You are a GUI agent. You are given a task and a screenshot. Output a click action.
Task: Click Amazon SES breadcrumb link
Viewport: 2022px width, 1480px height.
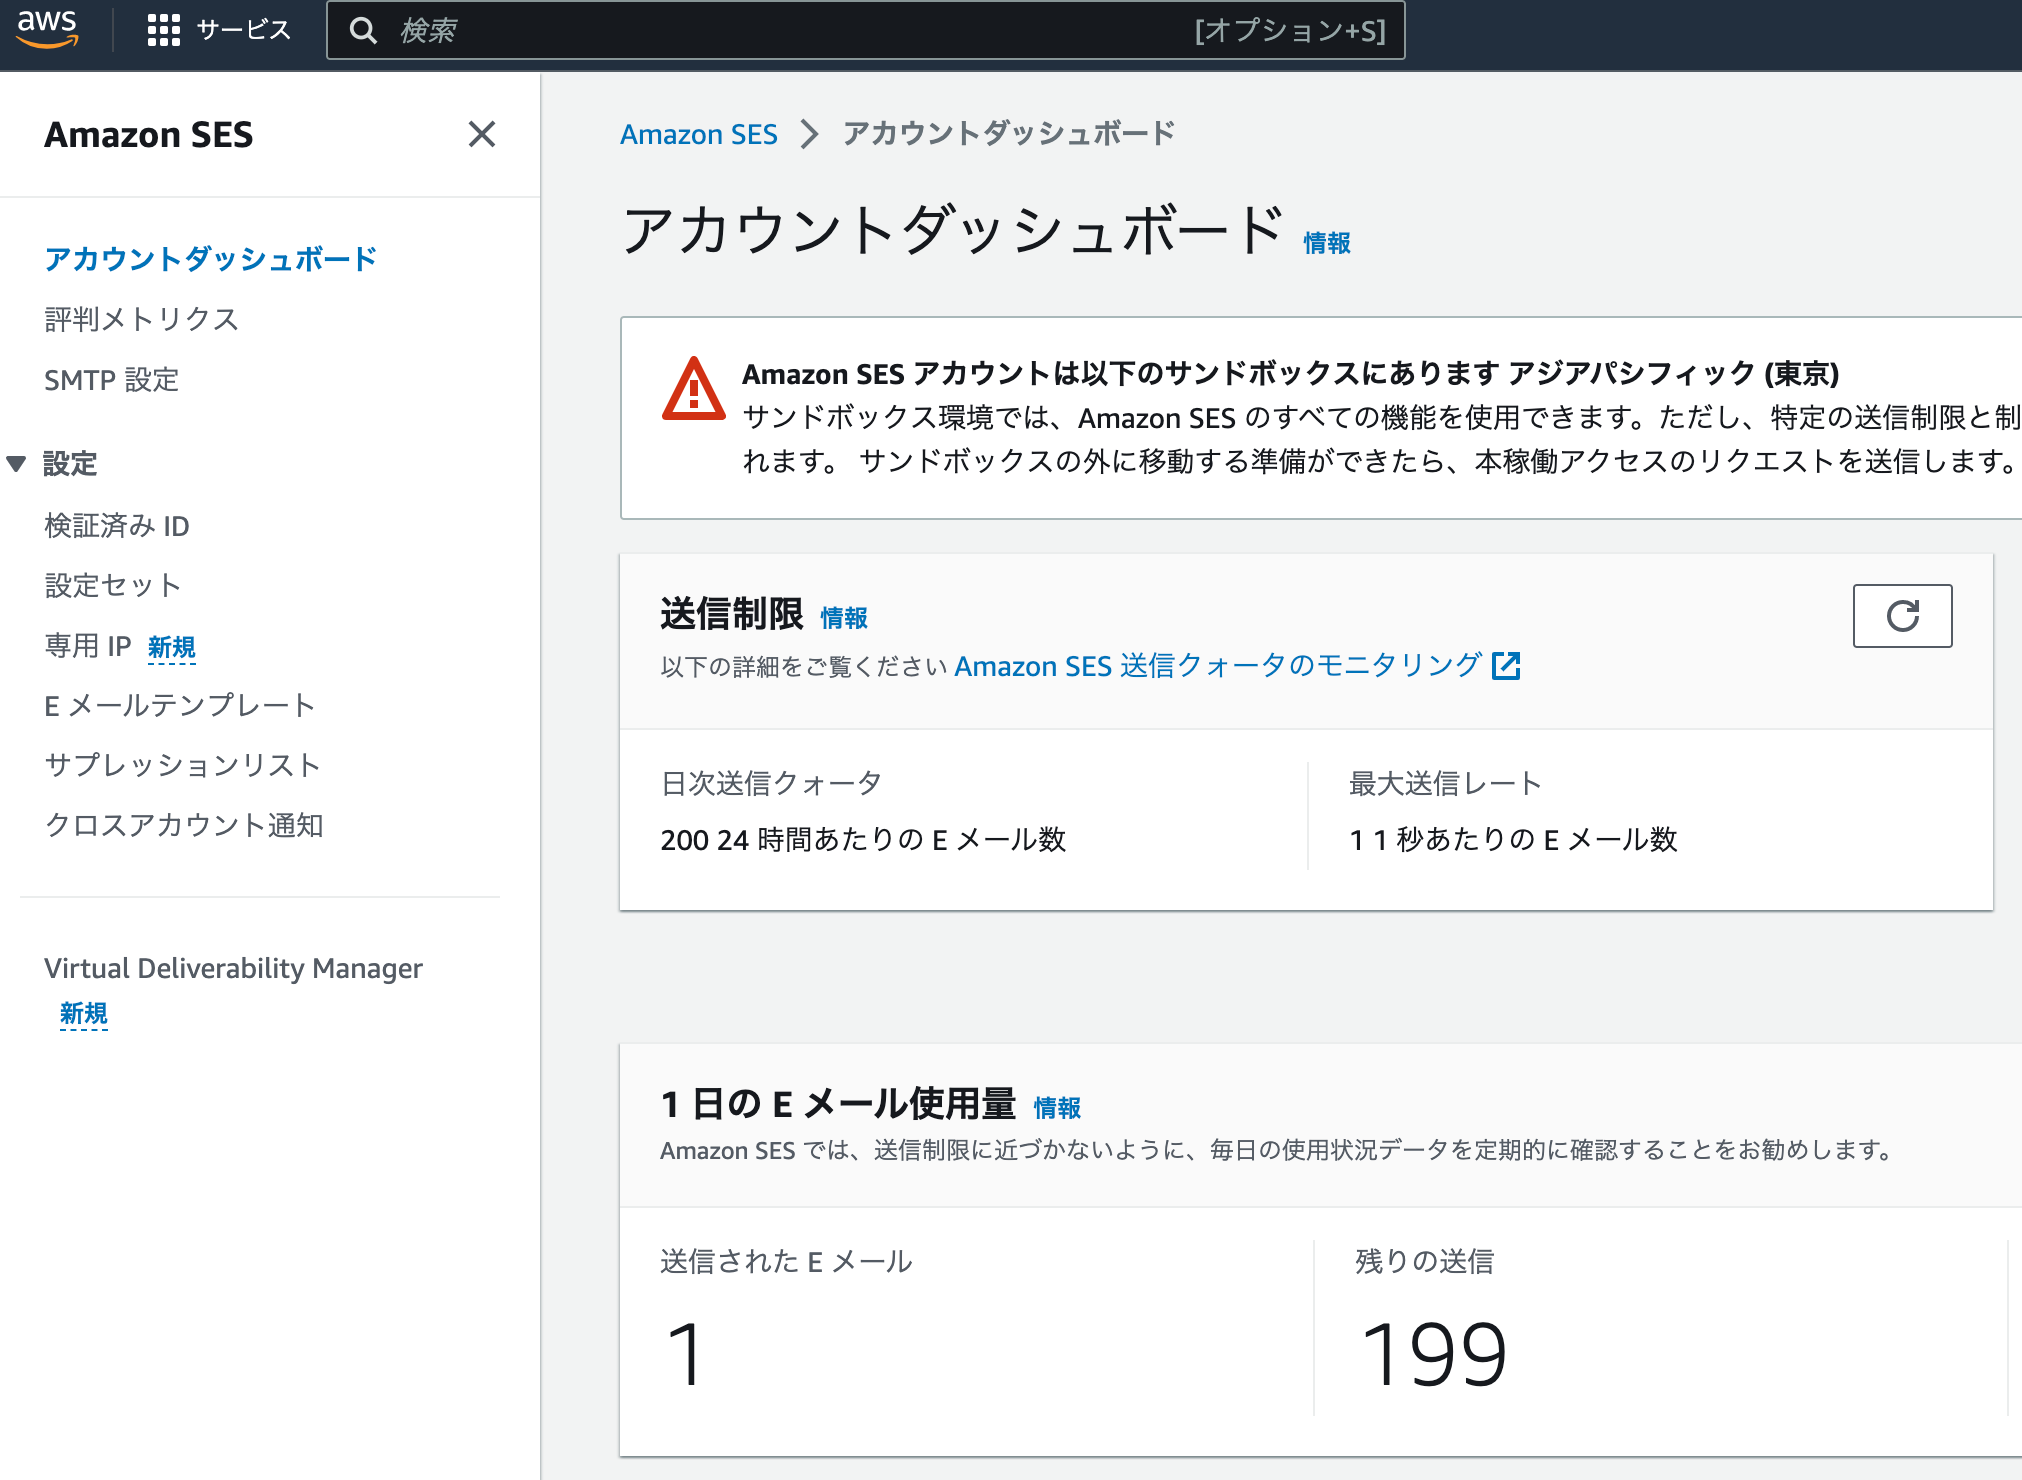coord(699,134)
